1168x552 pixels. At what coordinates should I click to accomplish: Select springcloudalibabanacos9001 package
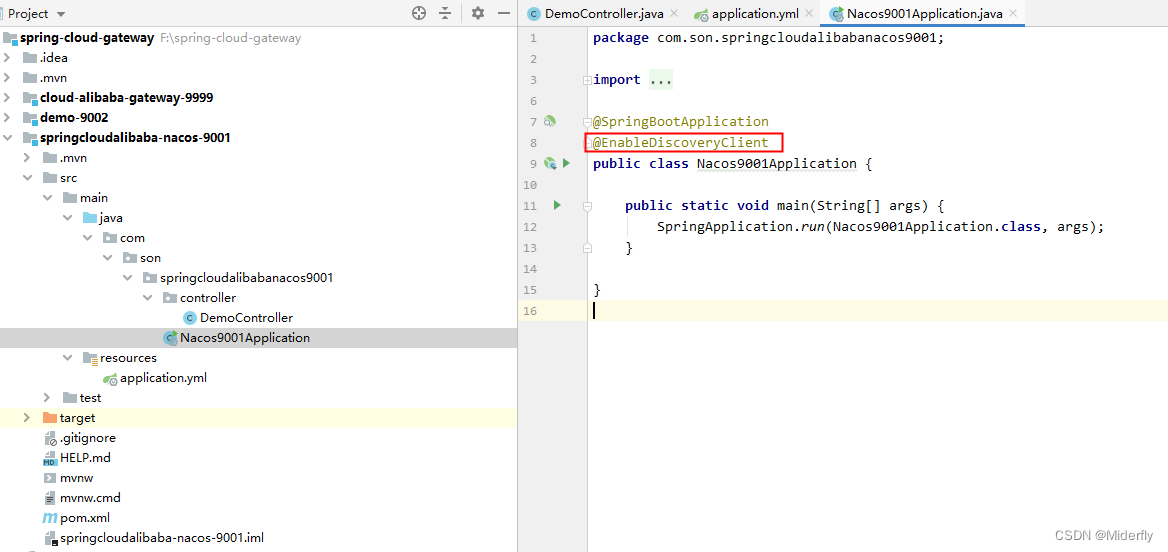[246, 278]
